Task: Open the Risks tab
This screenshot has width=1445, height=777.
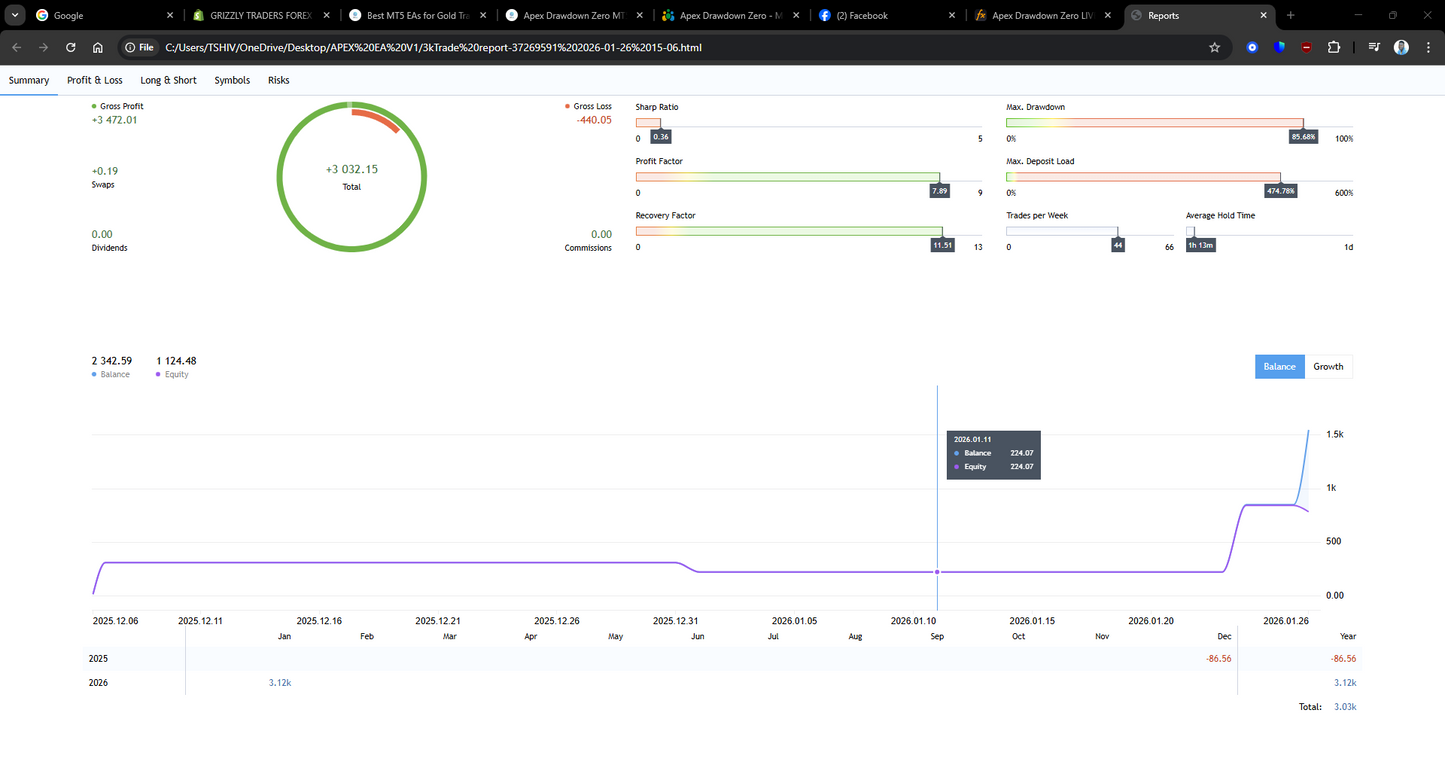Action: [278, 80]
